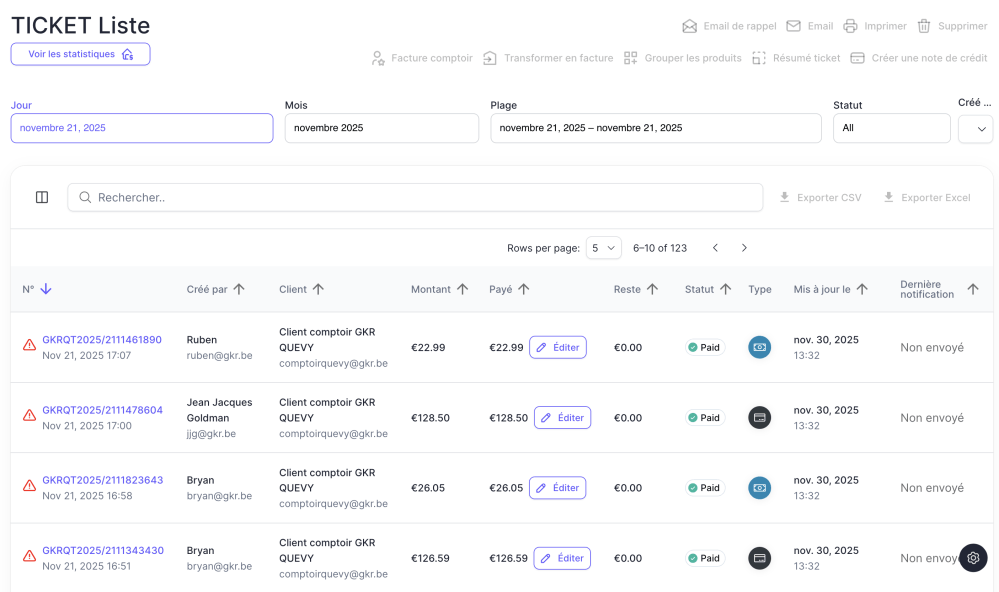Sort by N° column arrow
The image size is (999, 592).
tap(46, 289)
